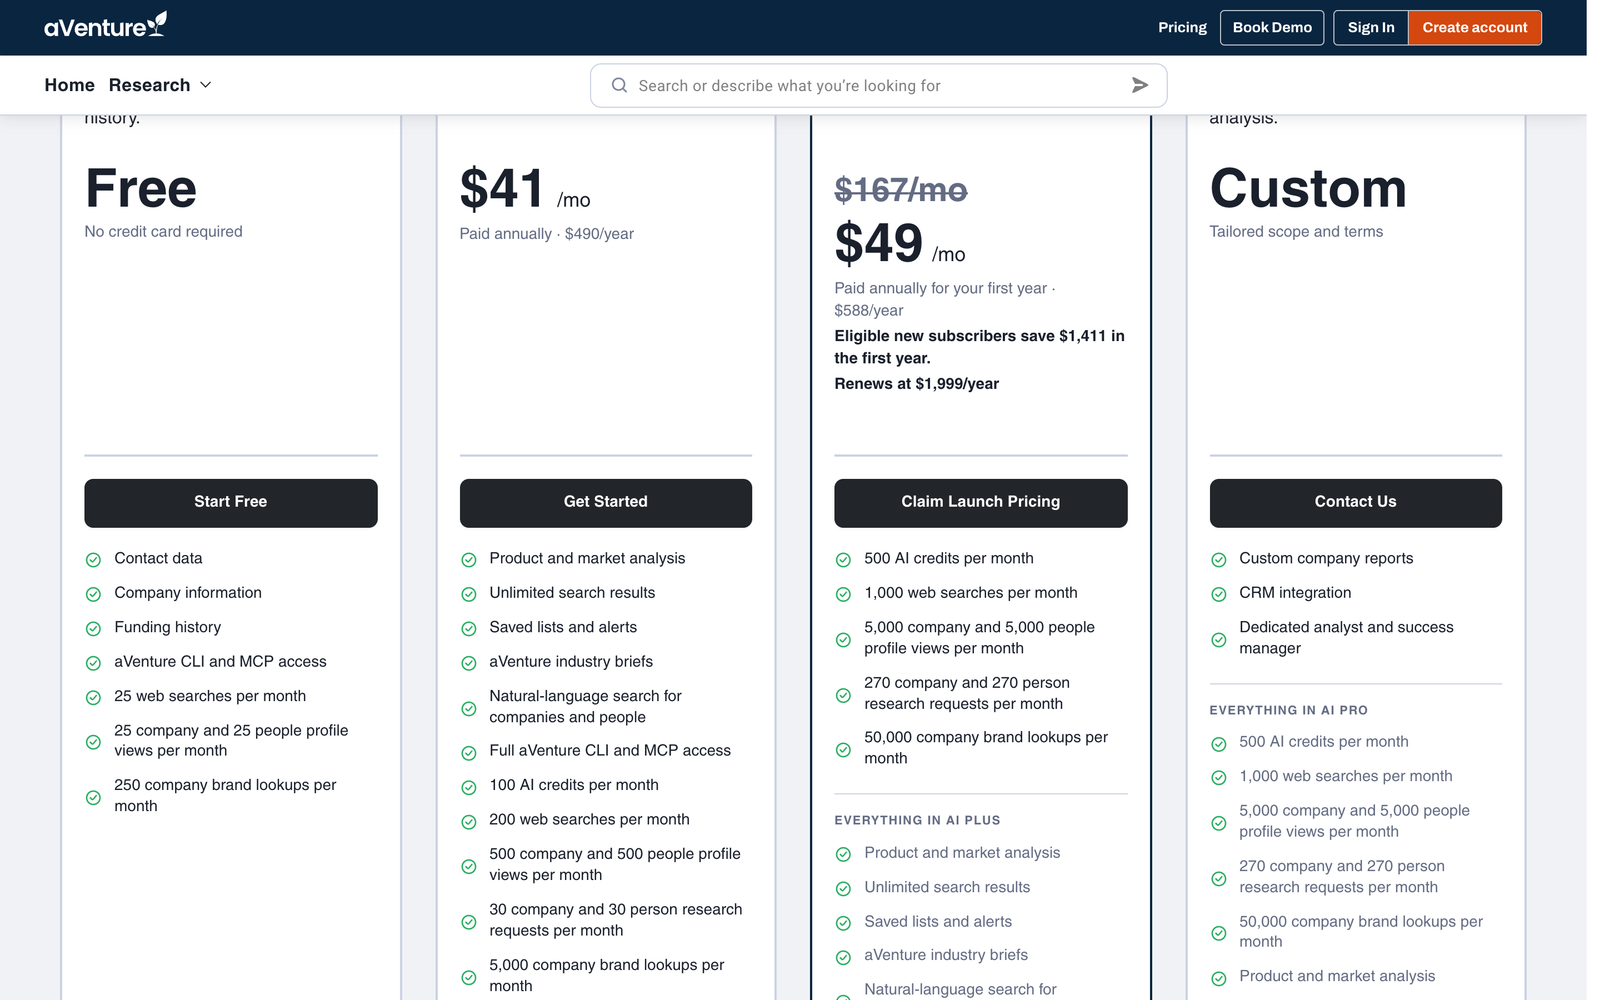
Task: Expand the Research dropdown chevron
Action: click(206, 85)
